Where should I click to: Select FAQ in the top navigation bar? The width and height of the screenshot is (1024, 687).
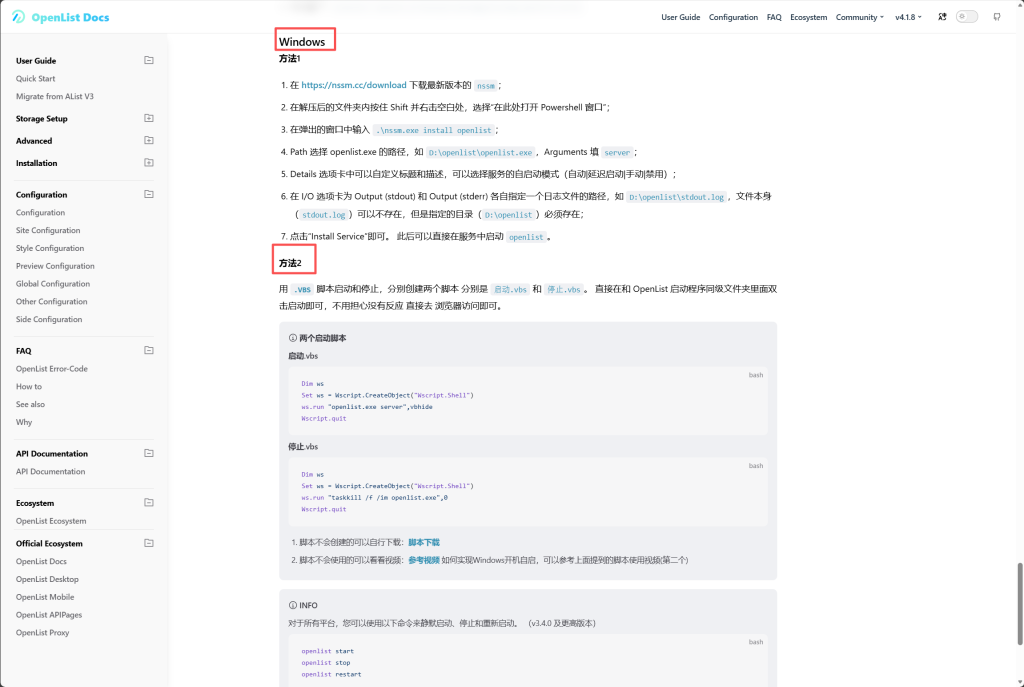tap(774, 17)
